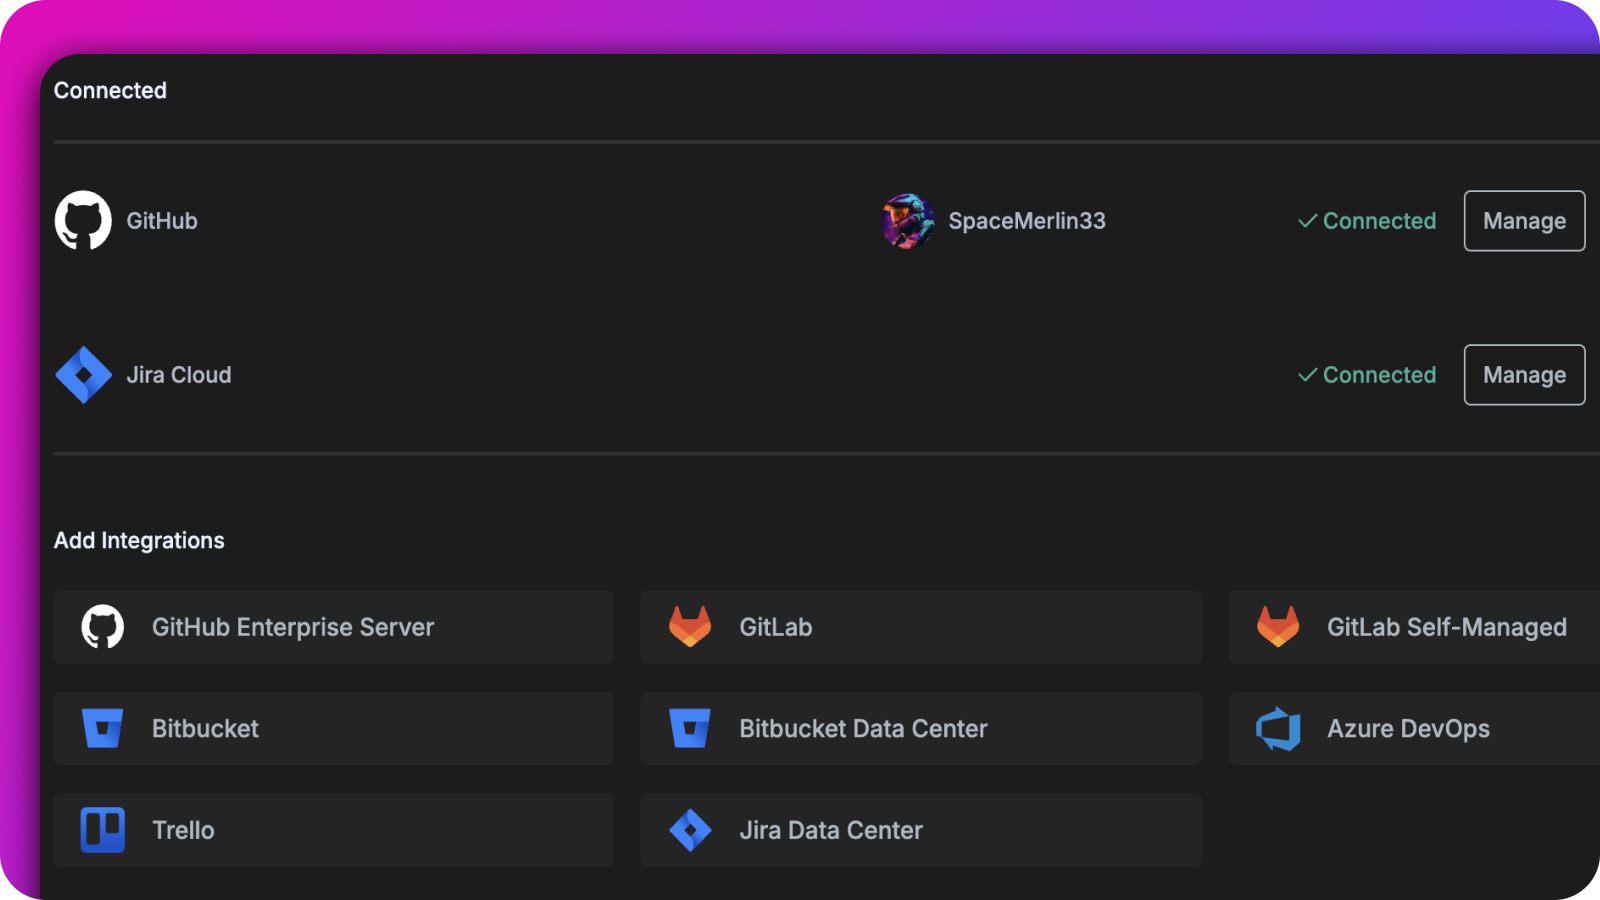The width and height of the screenshot is (1600, 900).
Task: Click the GitHub Enterprise Server octocat icon
Action: 103,627
